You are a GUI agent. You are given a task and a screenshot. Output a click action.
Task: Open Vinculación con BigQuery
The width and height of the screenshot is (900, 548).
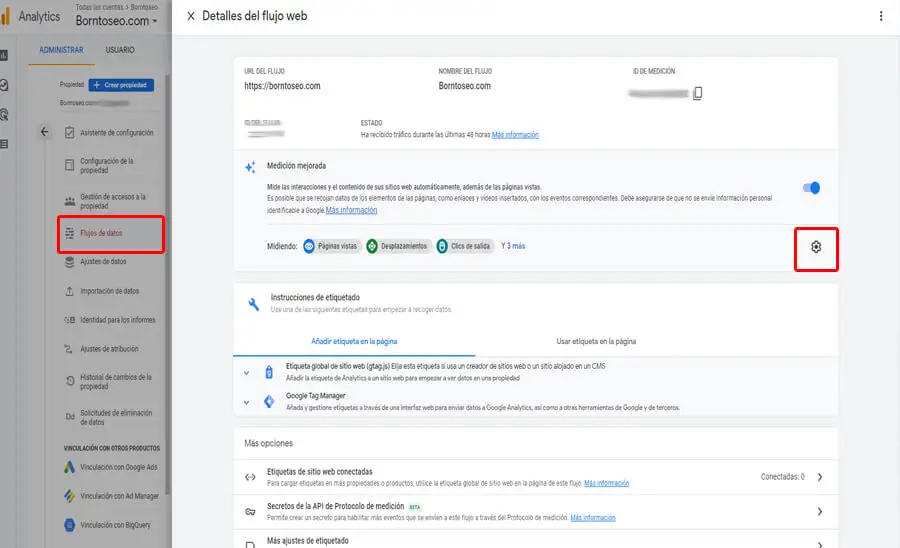tap(109, 525)
